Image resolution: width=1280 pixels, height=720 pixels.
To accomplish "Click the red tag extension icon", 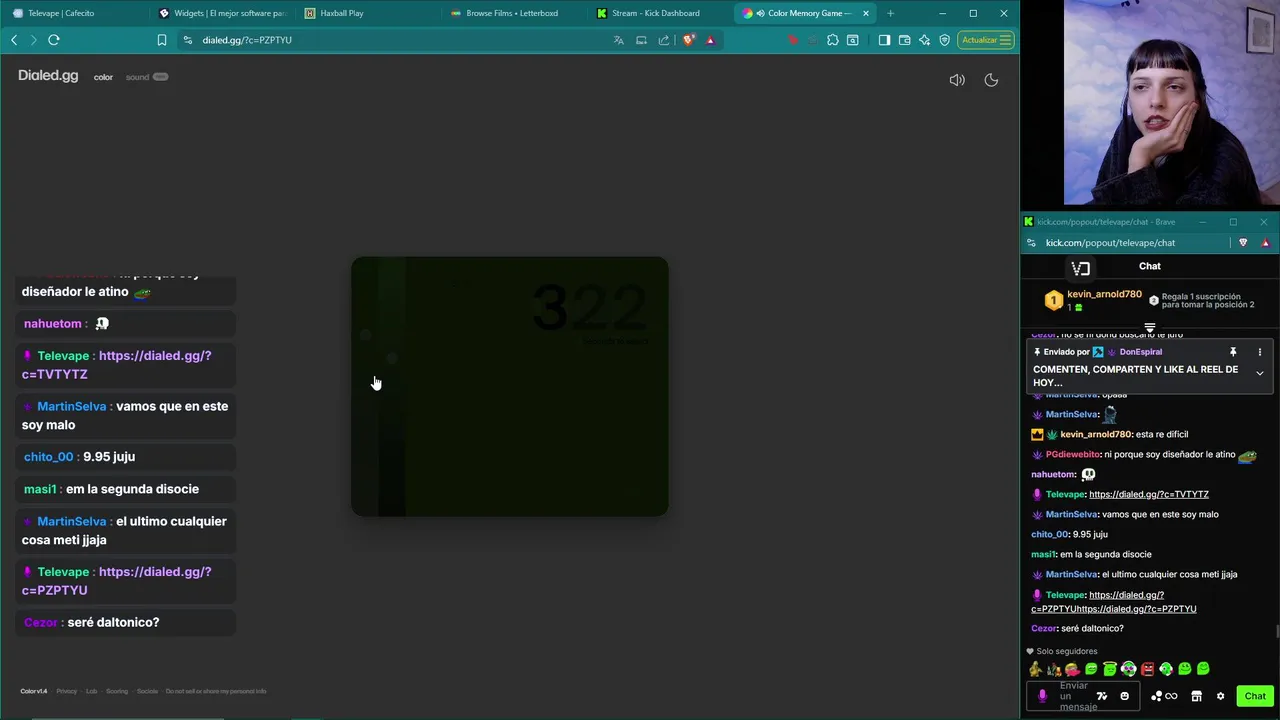I will tap(793, 40).
